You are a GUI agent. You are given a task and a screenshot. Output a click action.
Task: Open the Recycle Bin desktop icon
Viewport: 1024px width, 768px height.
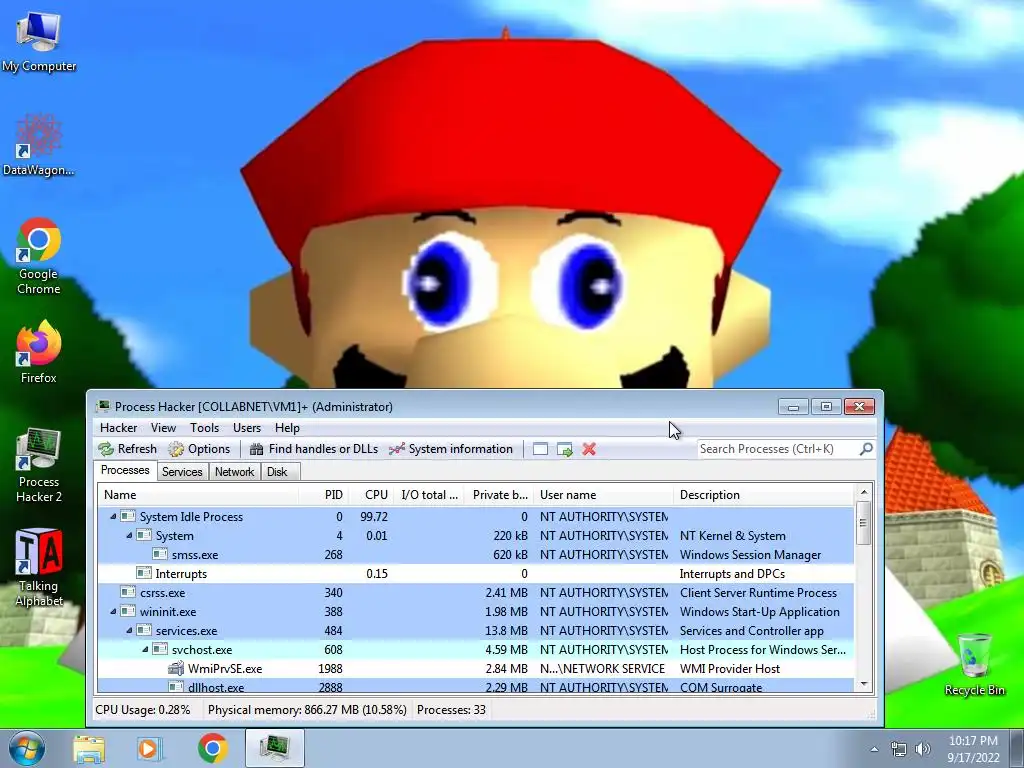tap(974, 664)
